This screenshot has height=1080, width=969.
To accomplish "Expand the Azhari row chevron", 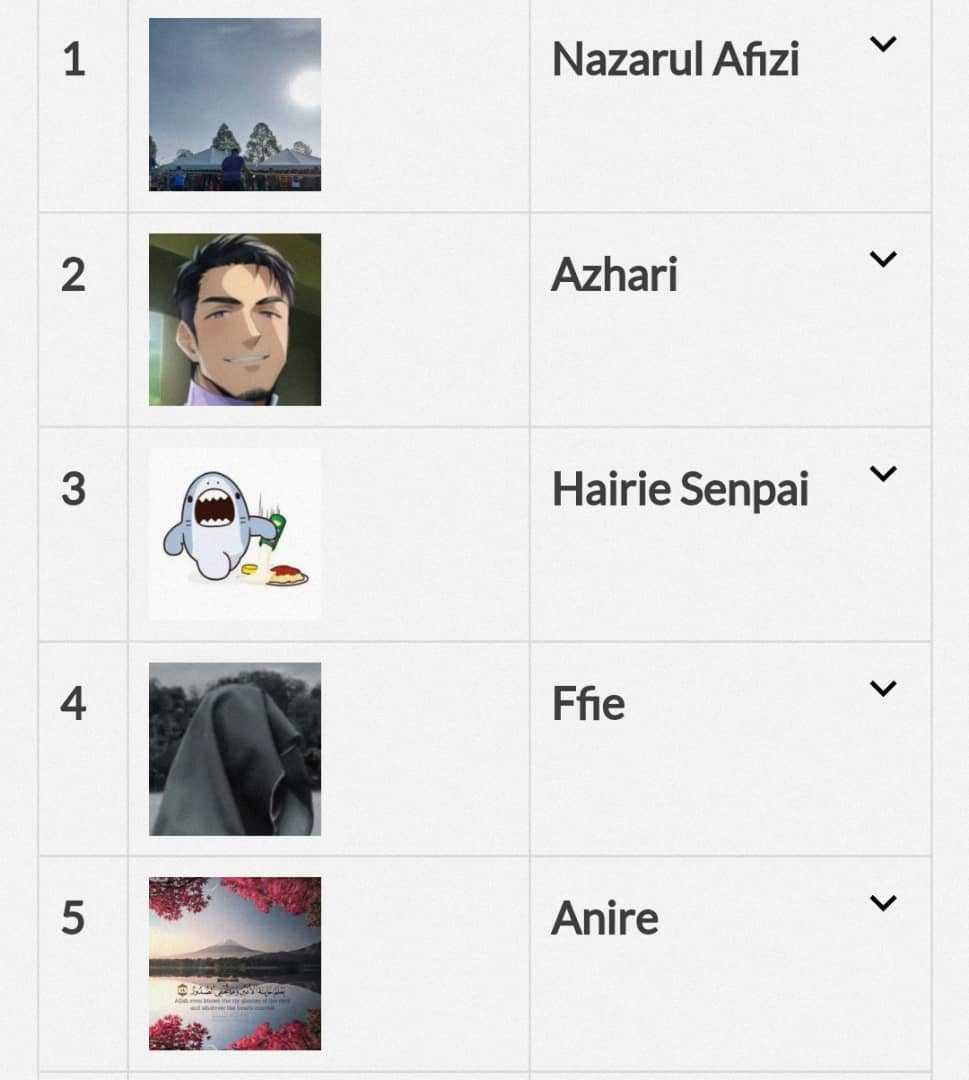I will click(883, 259).
